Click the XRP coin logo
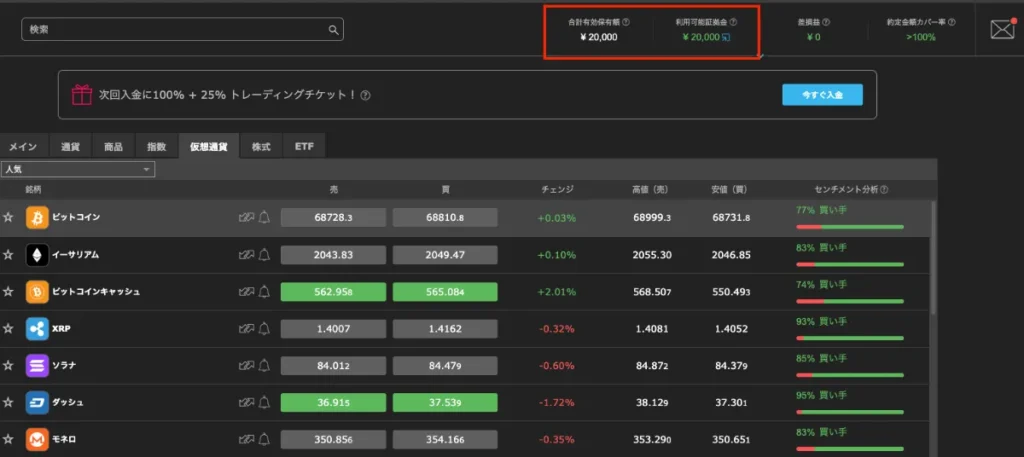The width and height of the screenshot is (1024, 457). (x=38, y=329)
